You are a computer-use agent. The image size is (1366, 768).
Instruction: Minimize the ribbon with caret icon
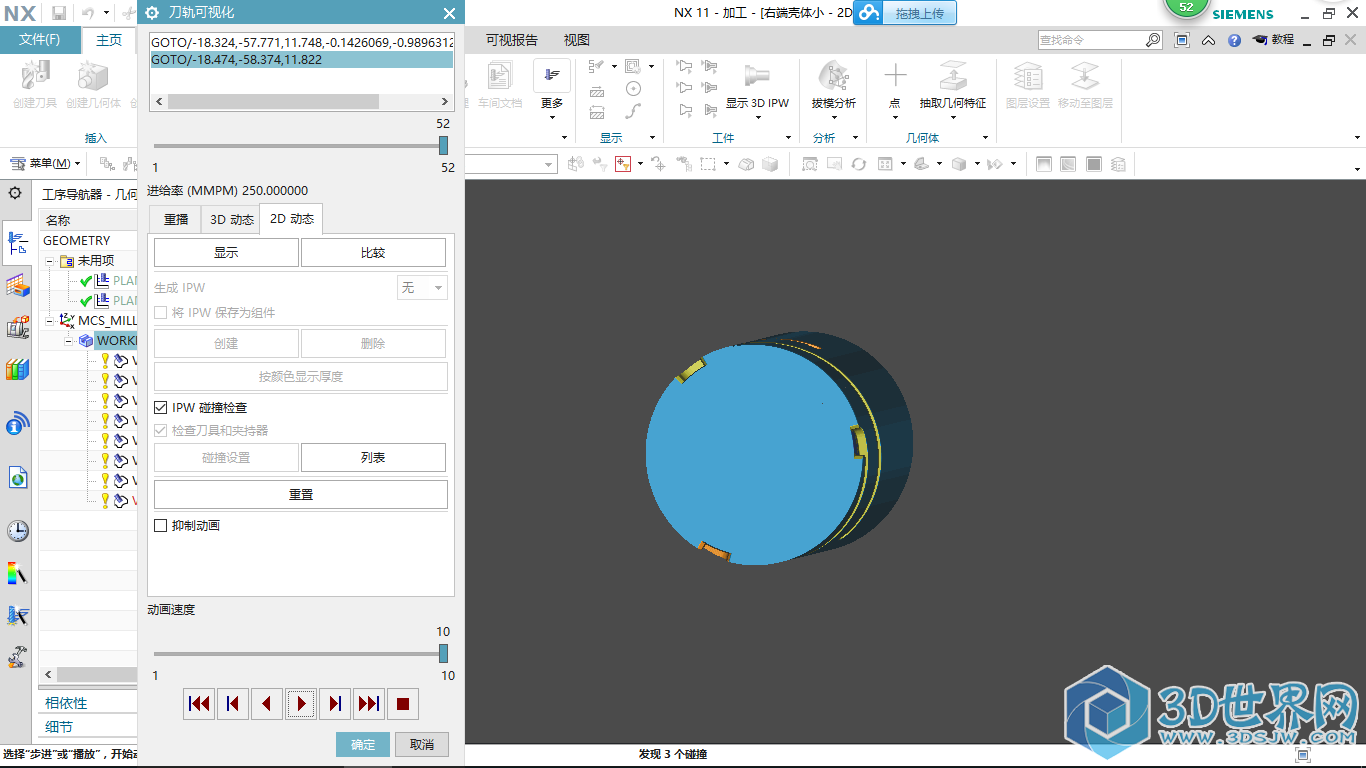pos(1208,40)
